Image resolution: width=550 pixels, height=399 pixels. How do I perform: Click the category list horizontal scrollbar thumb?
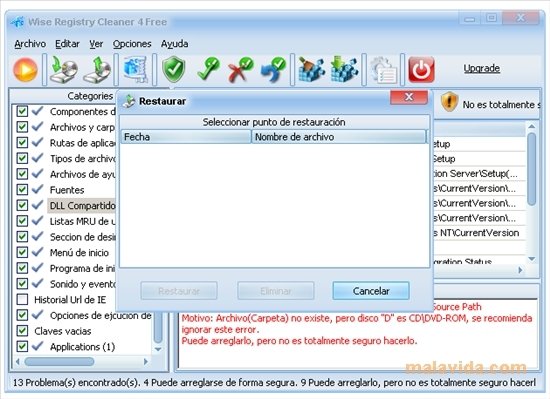click(59, 361)
